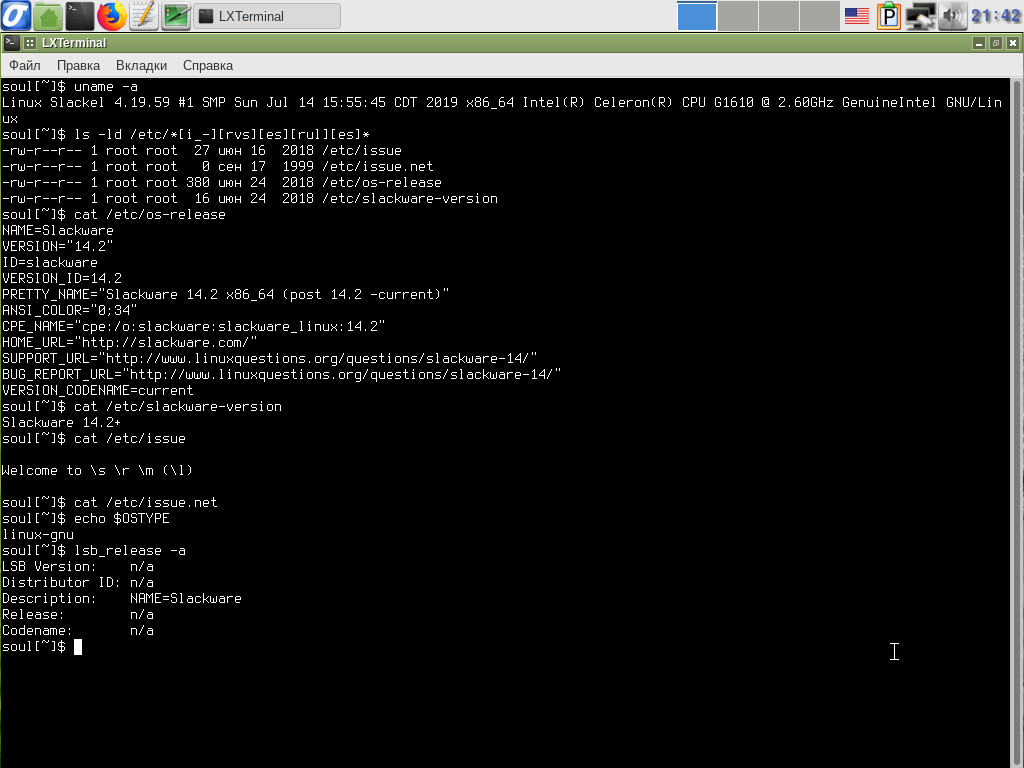1024x768 pixels.
Task: Click the 'Description: NAME=Slackware' line
Action: click(122, 598)
